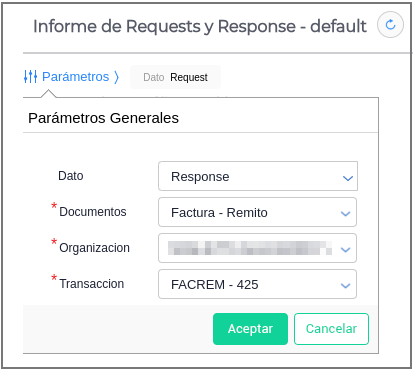This screenshot has width=413, height=370.
Task: Click the chevron arrow after Parámetros
Action: click(116, 77)
